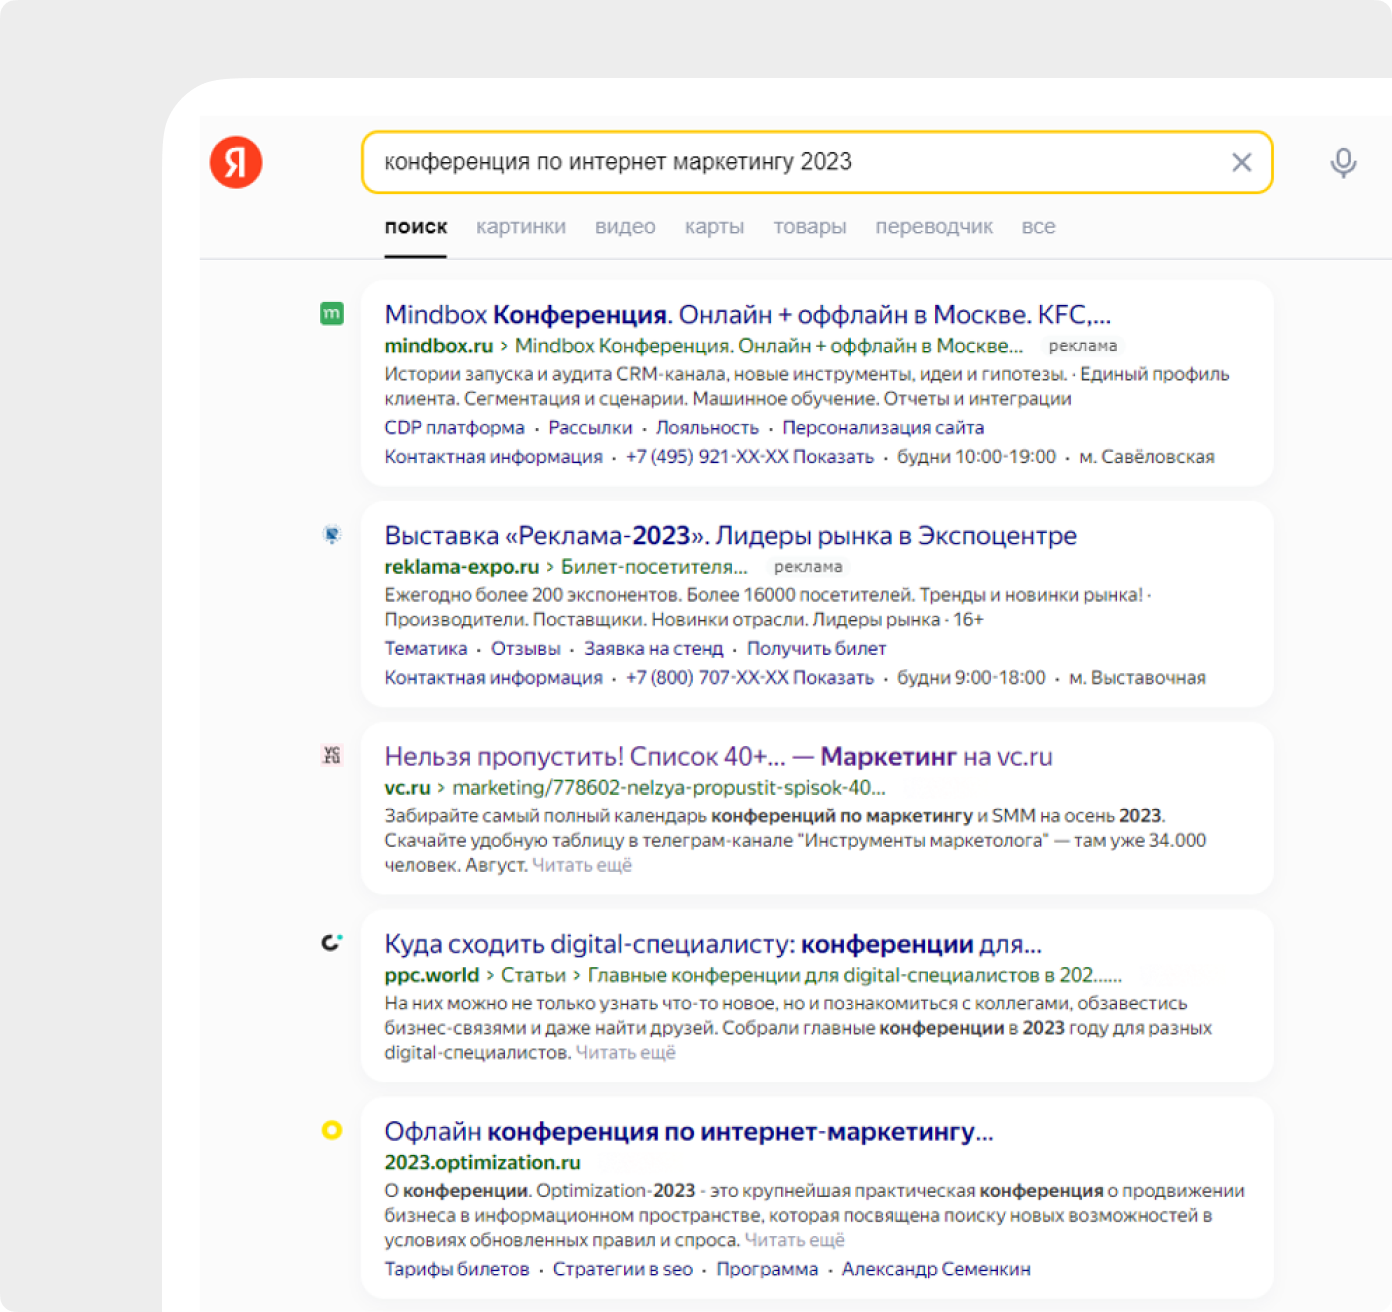Select the поиск tab
Image resolution: width=1392 pixels, height=1312 pixels.
point(416,227)
